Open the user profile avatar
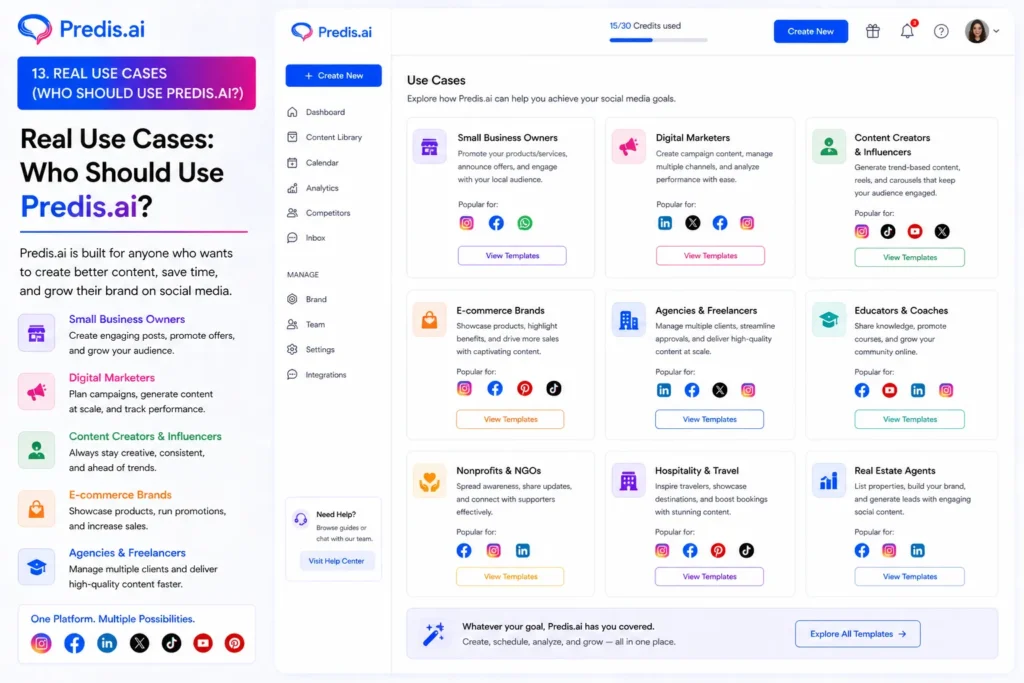The image size is (1024, 683). click(976, 31)
